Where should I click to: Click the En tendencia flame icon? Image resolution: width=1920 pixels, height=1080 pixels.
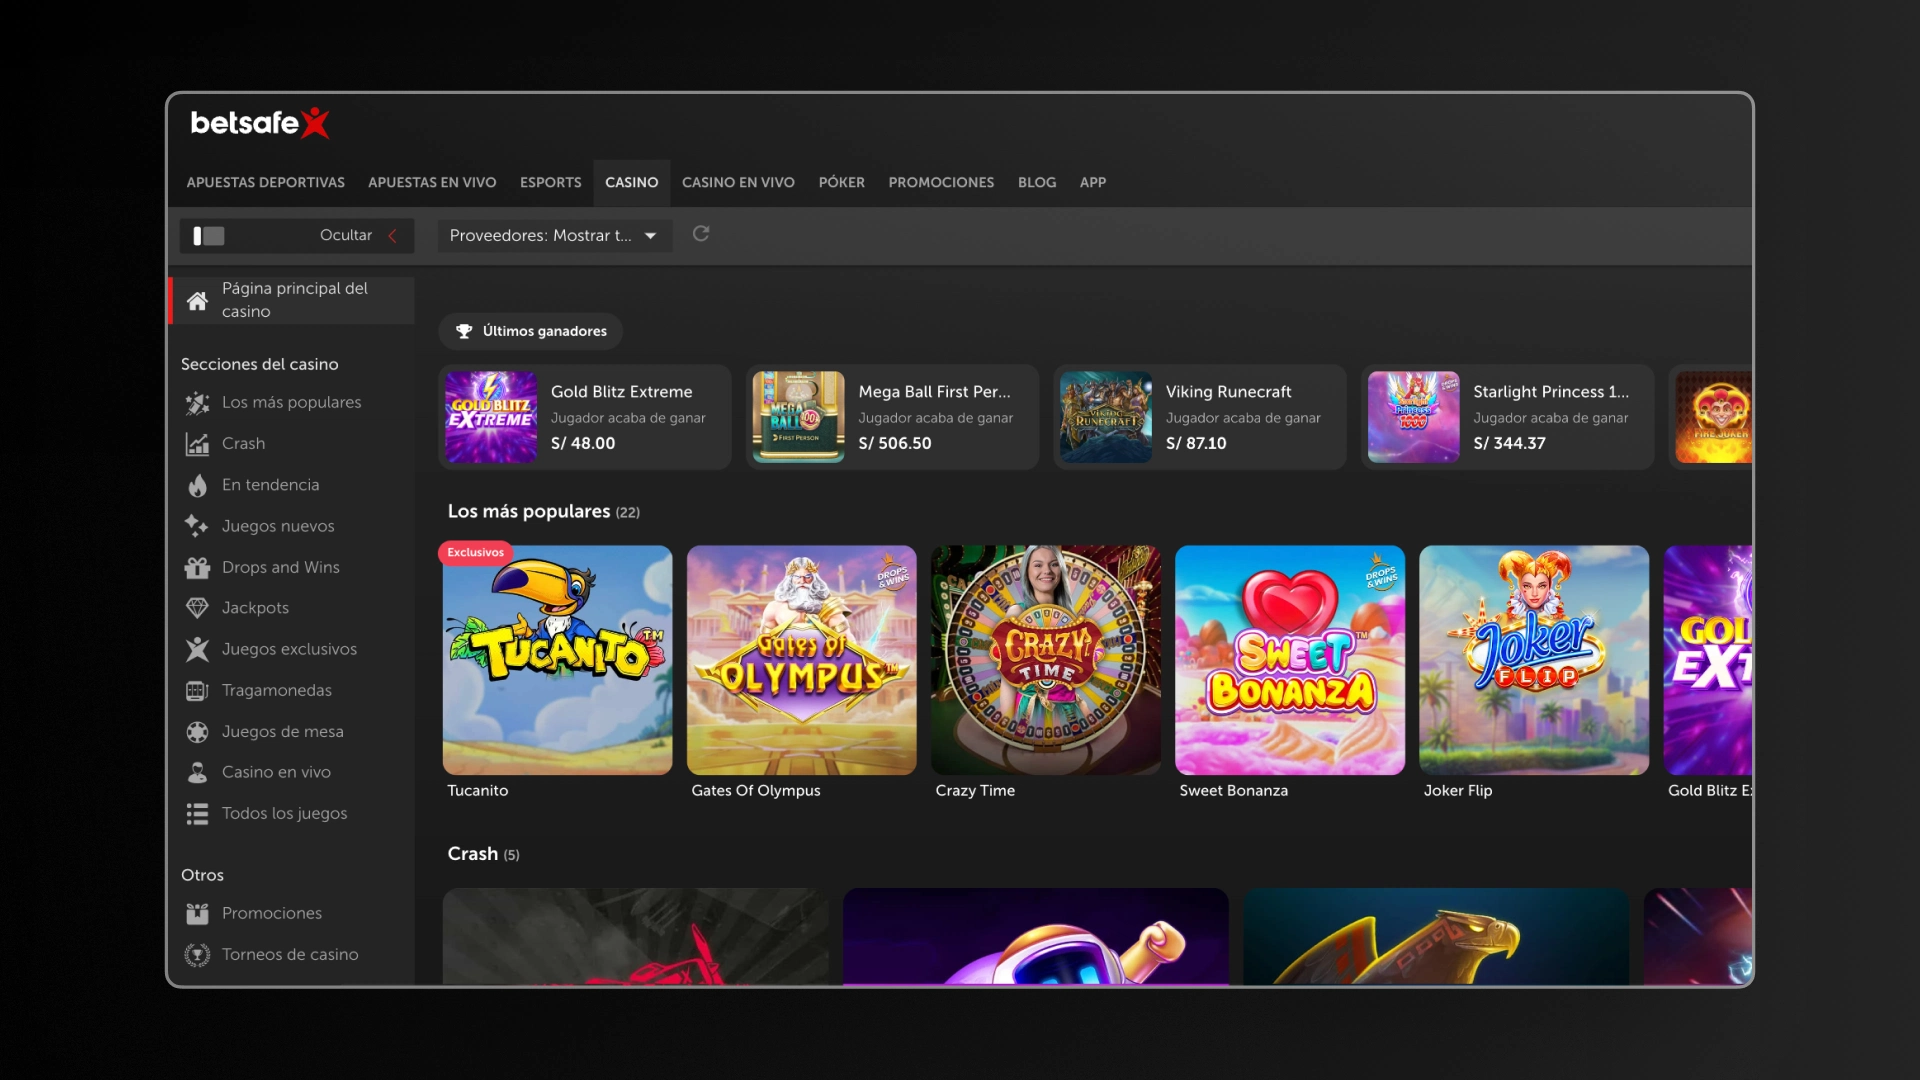point(197,485)
